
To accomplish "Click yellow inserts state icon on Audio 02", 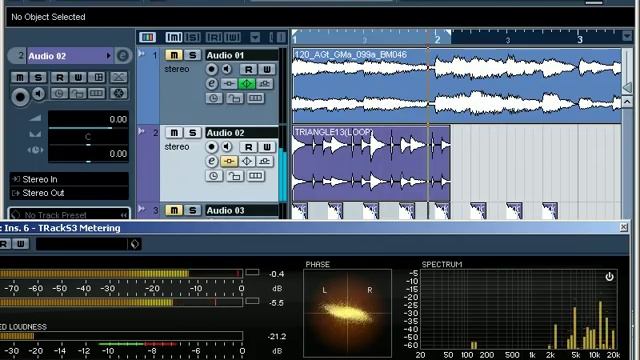I will [229, 161].
